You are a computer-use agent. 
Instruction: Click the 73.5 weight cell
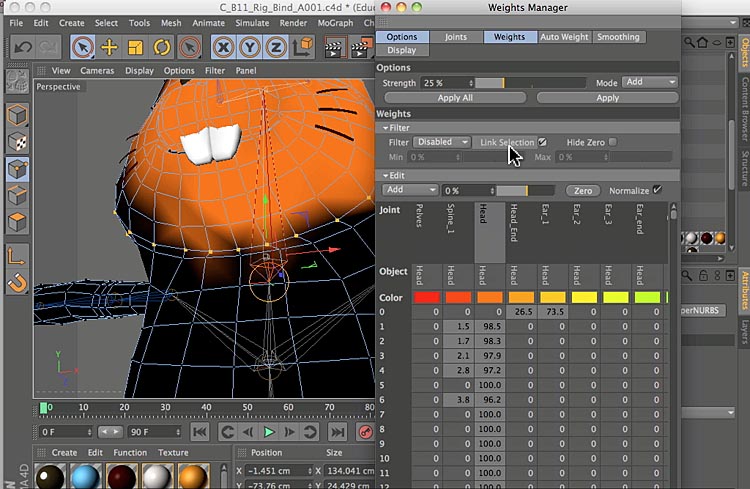[553, 311]
